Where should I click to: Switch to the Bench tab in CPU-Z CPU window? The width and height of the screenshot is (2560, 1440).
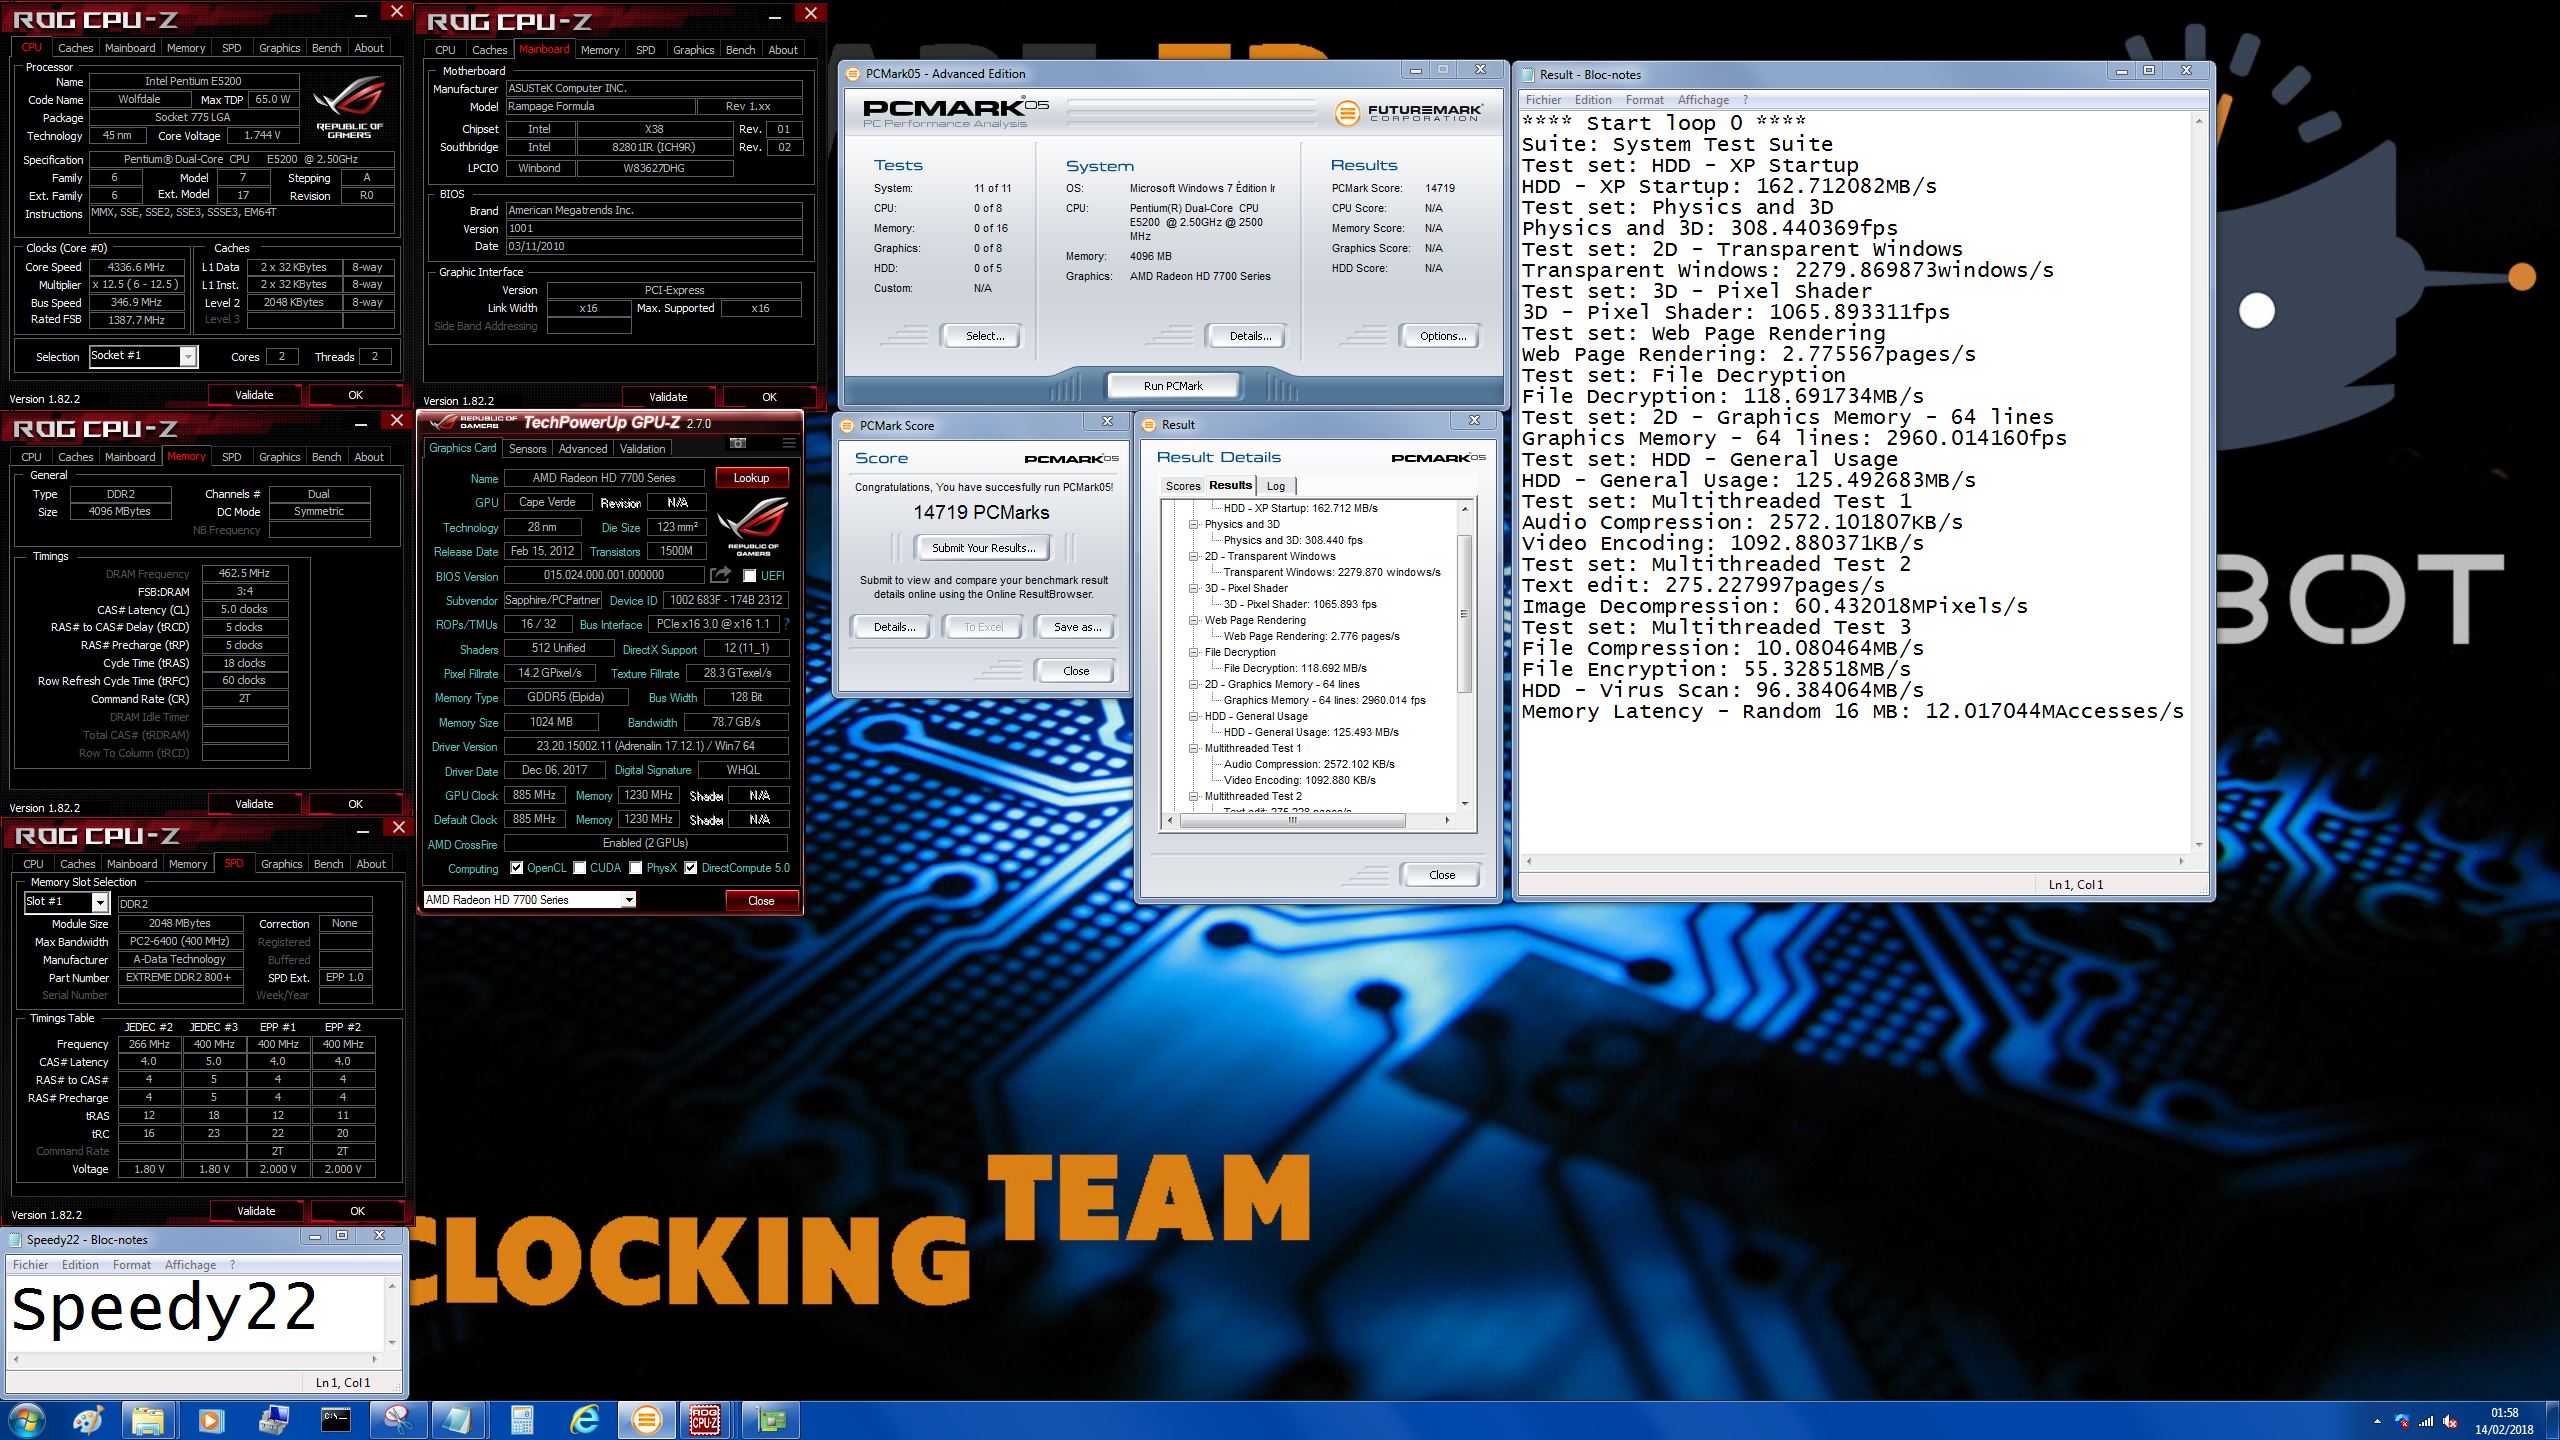(x=326, y=48)
